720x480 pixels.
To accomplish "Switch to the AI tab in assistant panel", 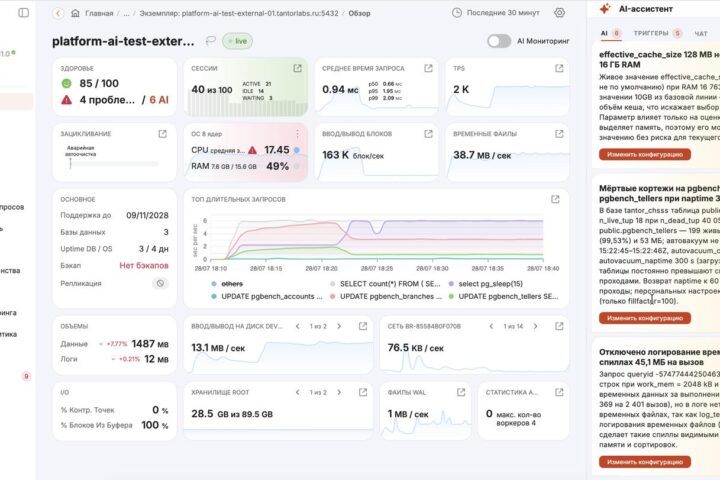I will point(610,33).
